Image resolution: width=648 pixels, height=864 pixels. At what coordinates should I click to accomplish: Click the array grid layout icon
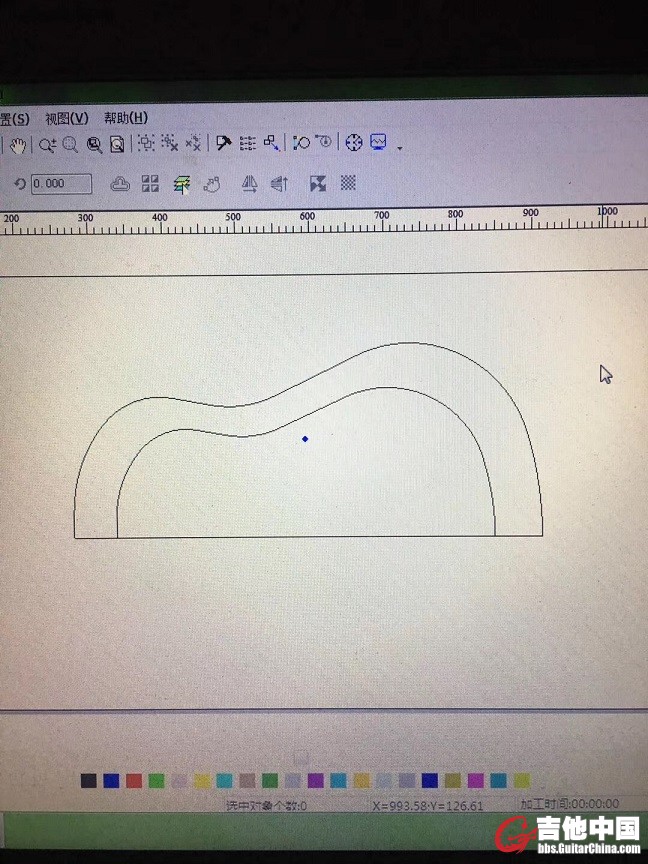point(150,183)
